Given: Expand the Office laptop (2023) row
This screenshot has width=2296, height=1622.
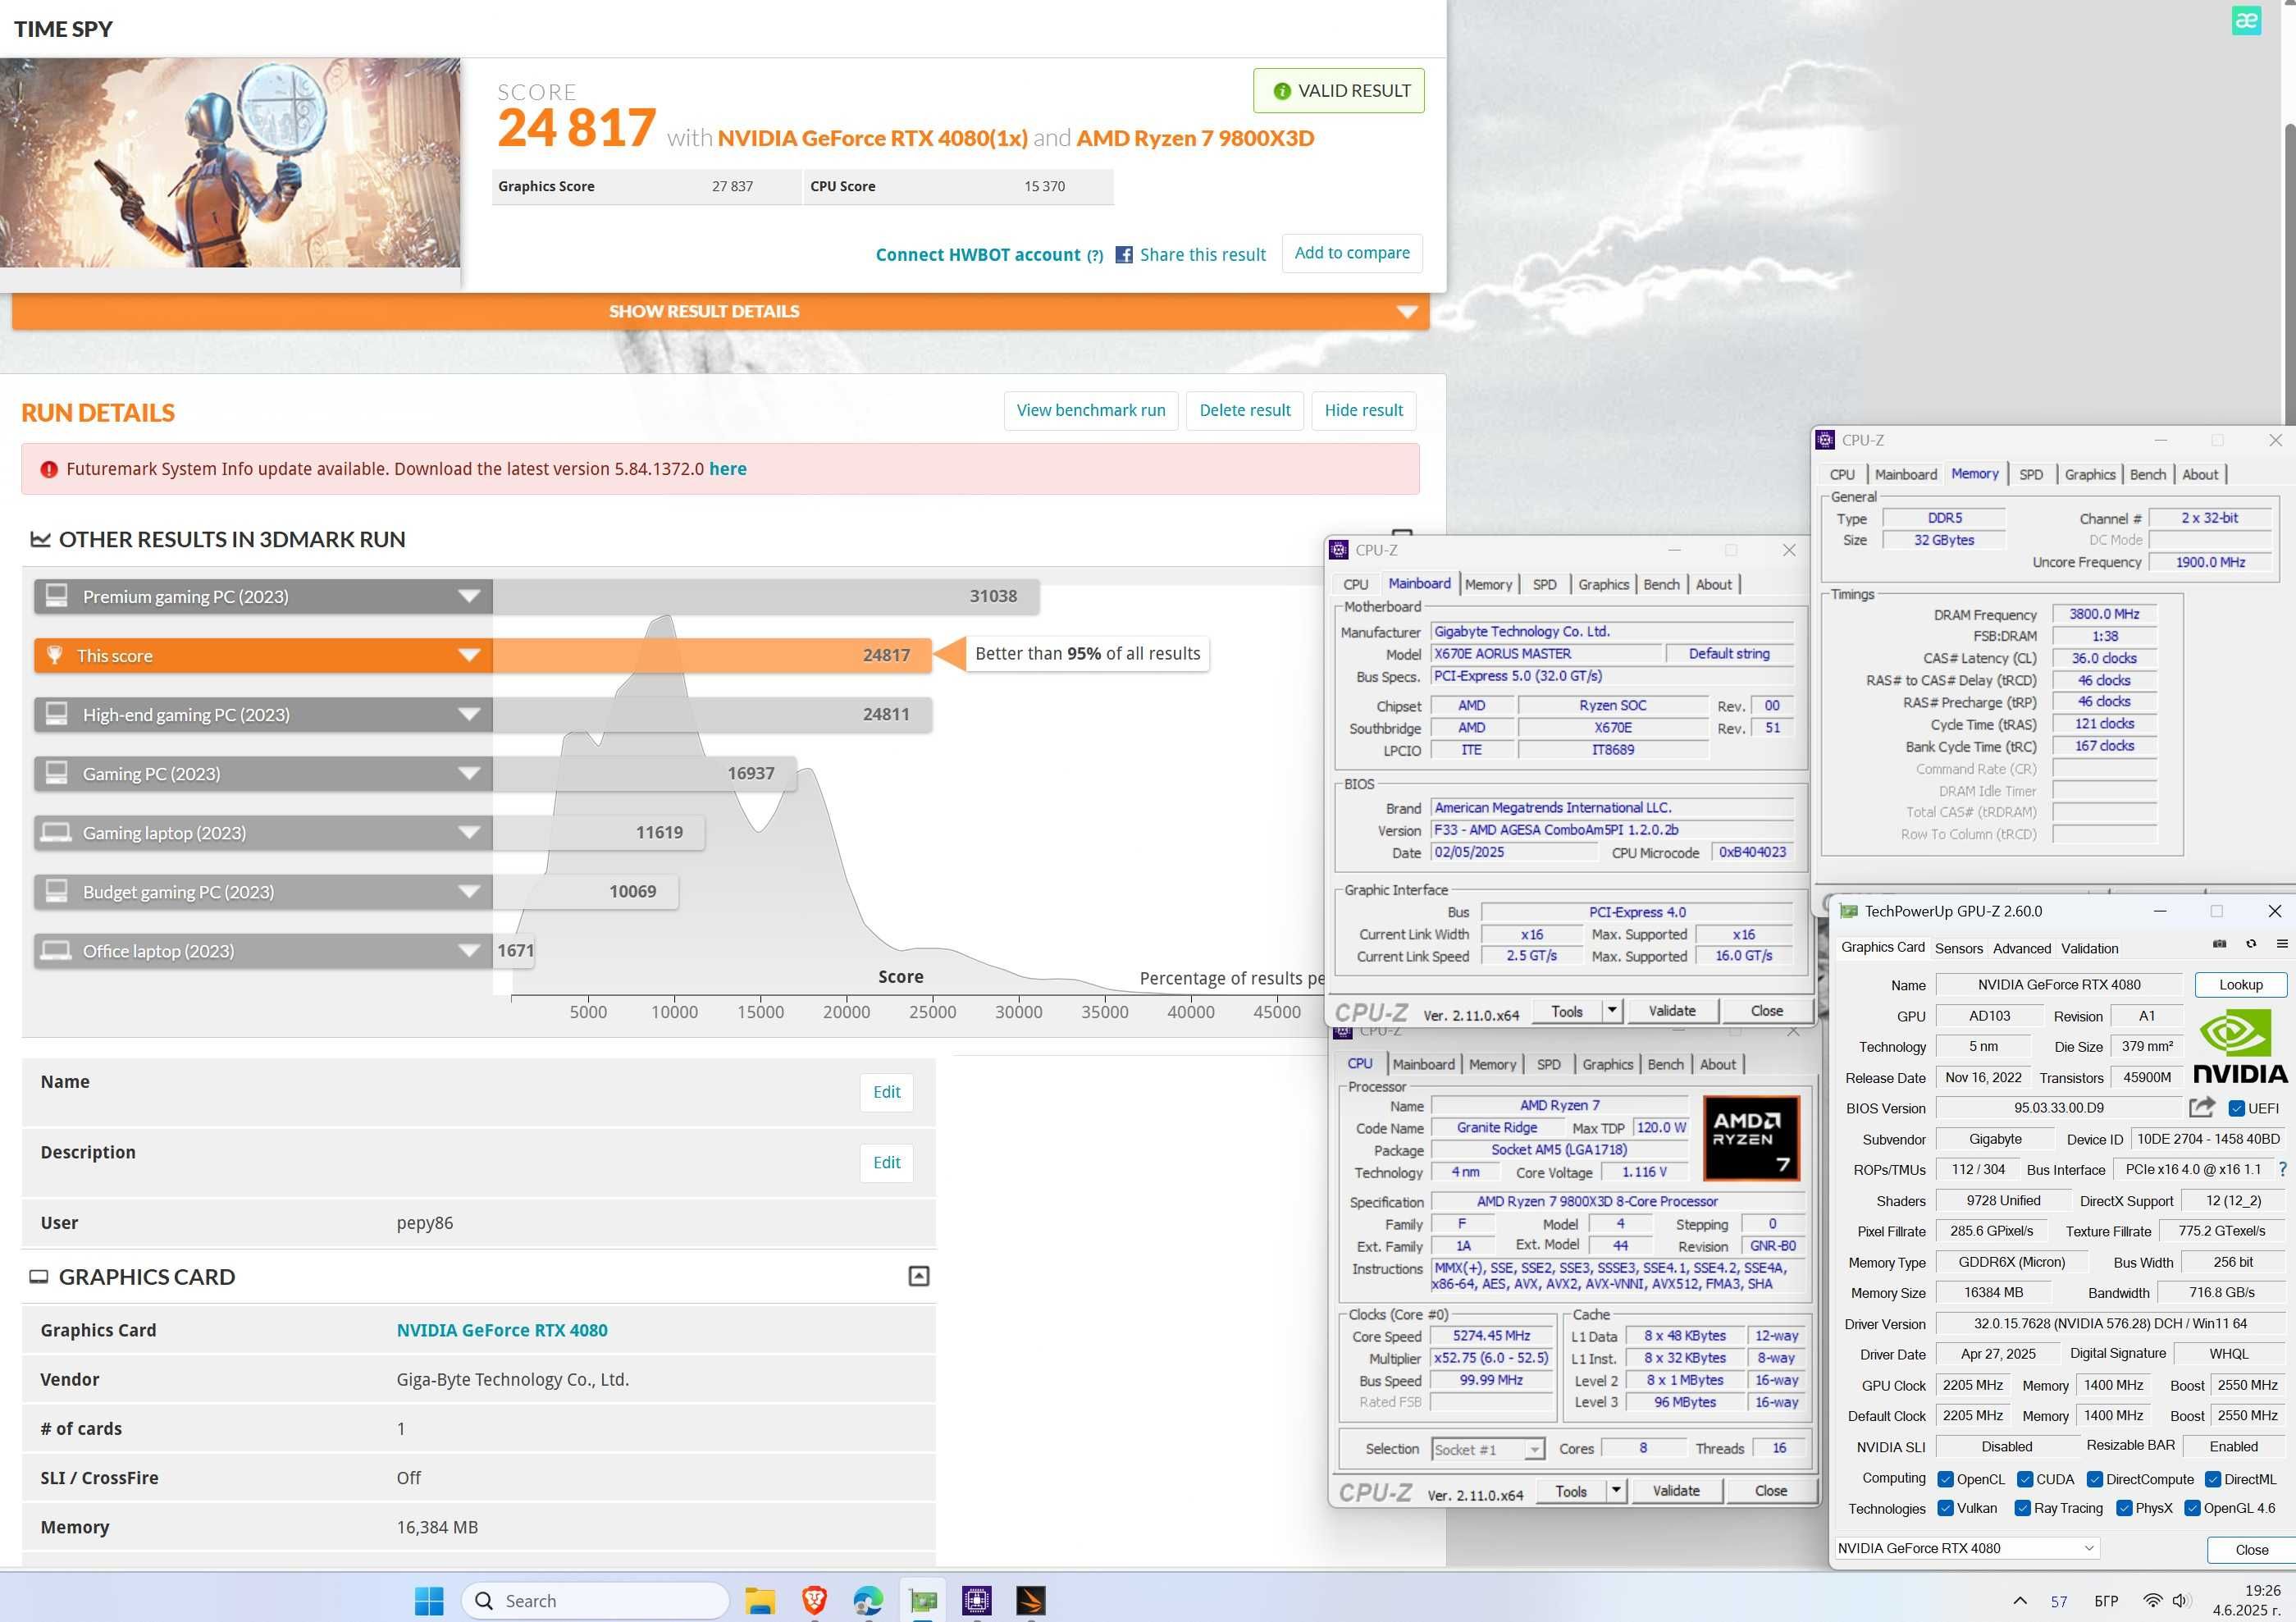Looking at the screenshot, I should tap(469, 950).
